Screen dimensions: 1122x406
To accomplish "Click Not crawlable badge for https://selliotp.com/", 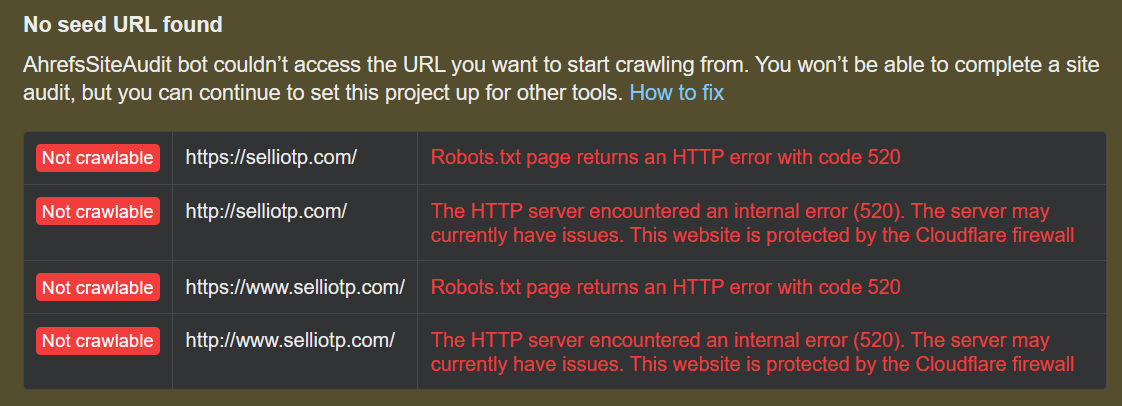I will [x=98, y=158].
